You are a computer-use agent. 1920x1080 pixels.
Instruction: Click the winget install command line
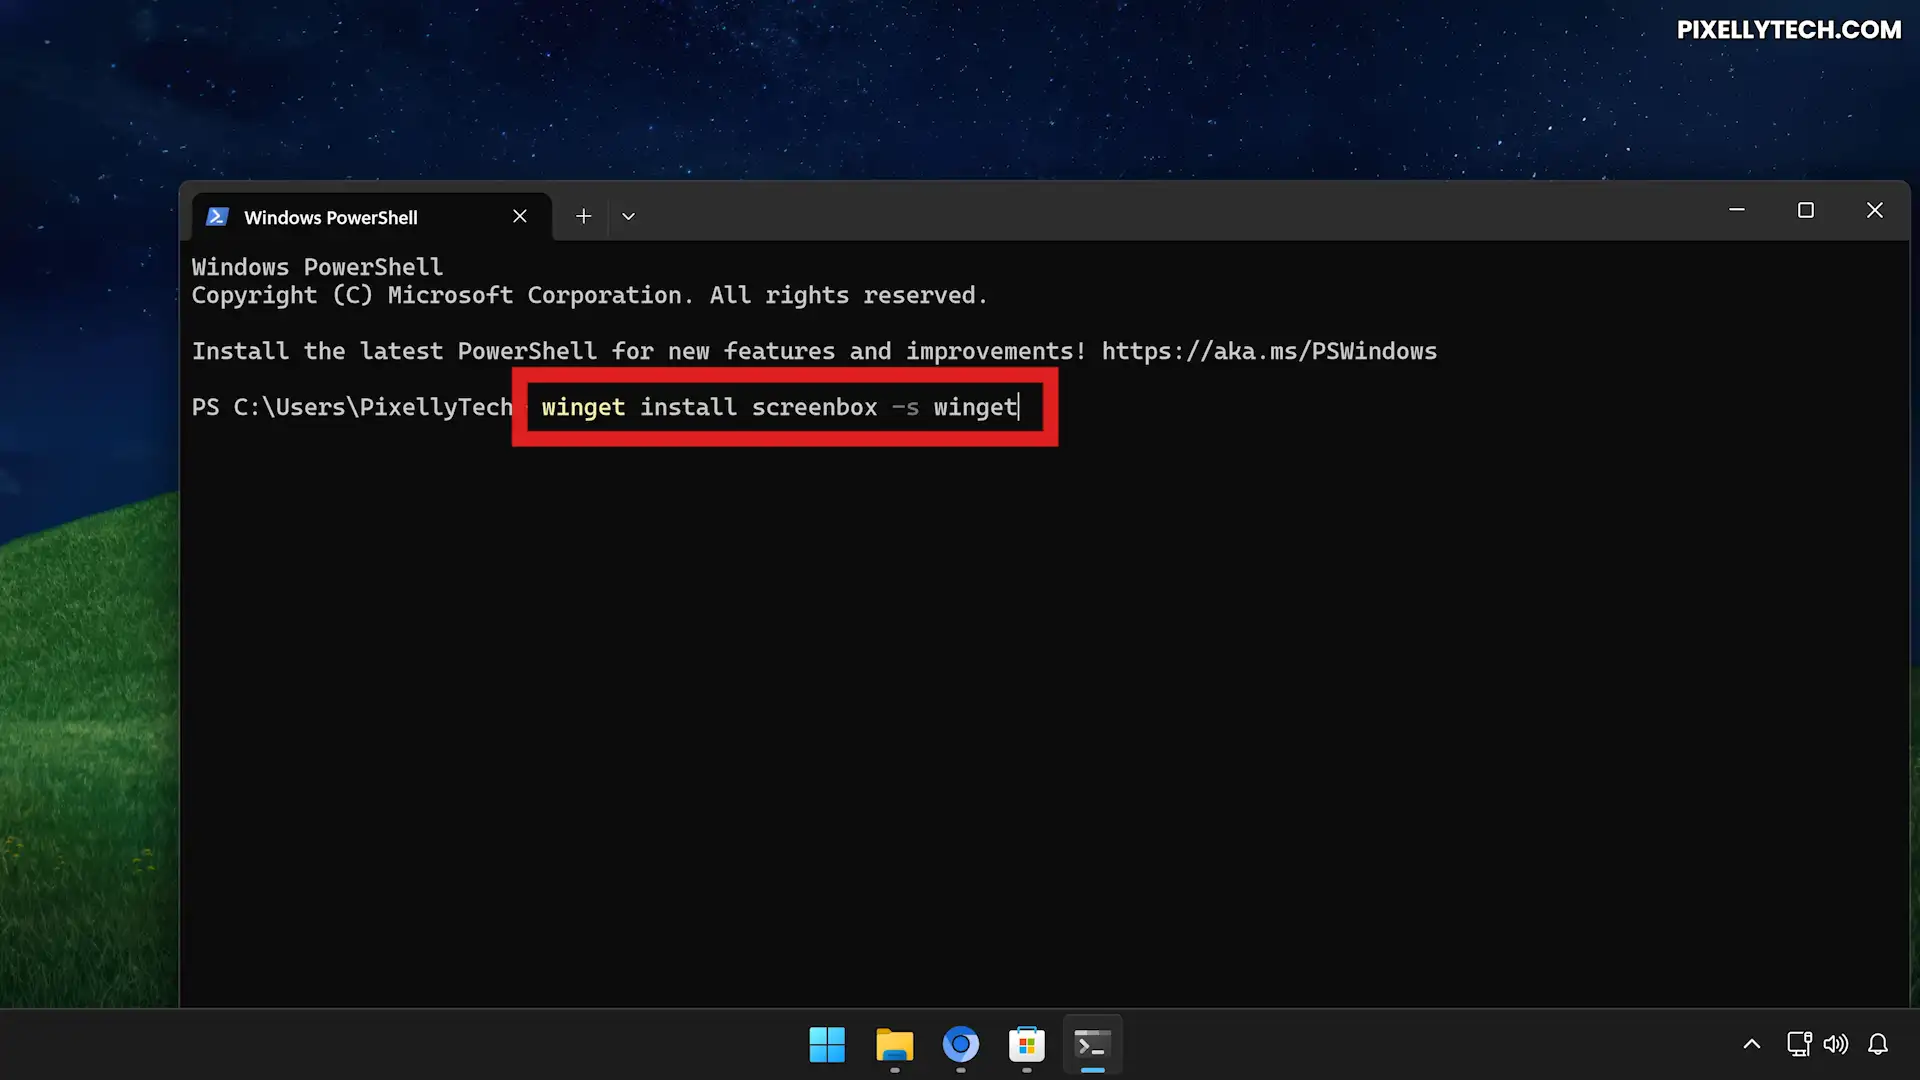tap(780, 407)
